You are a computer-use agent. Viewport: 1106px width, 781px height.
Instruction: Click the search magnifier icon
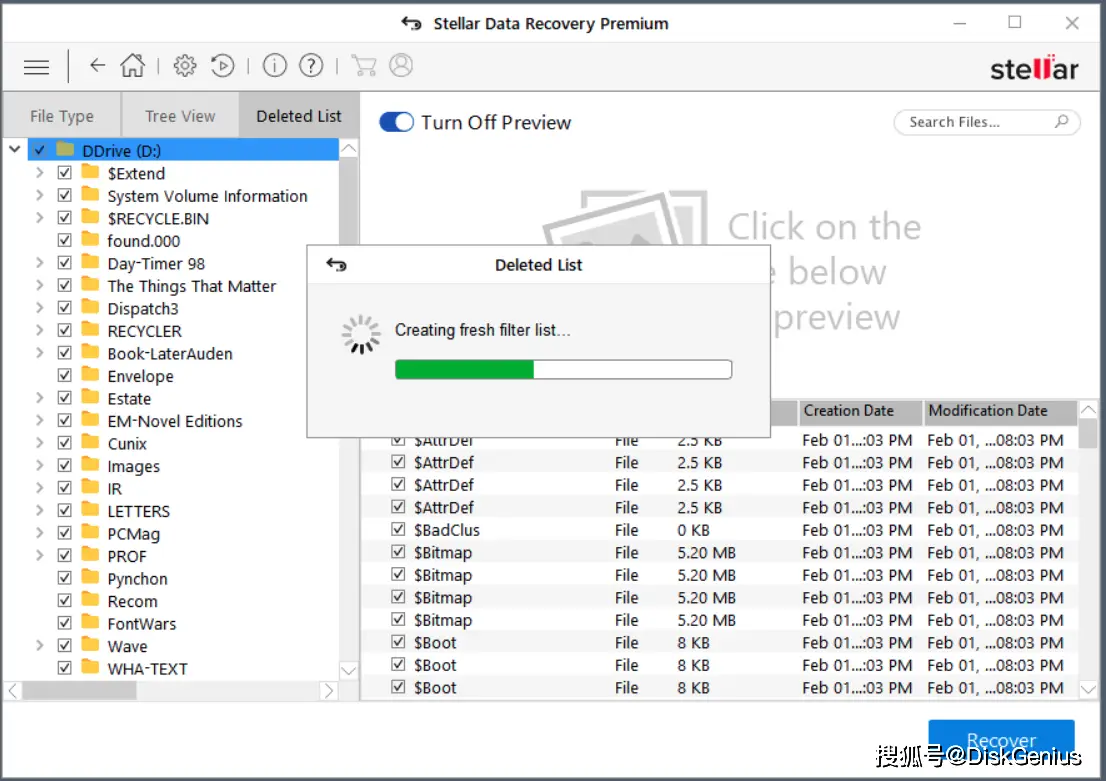1062,121
